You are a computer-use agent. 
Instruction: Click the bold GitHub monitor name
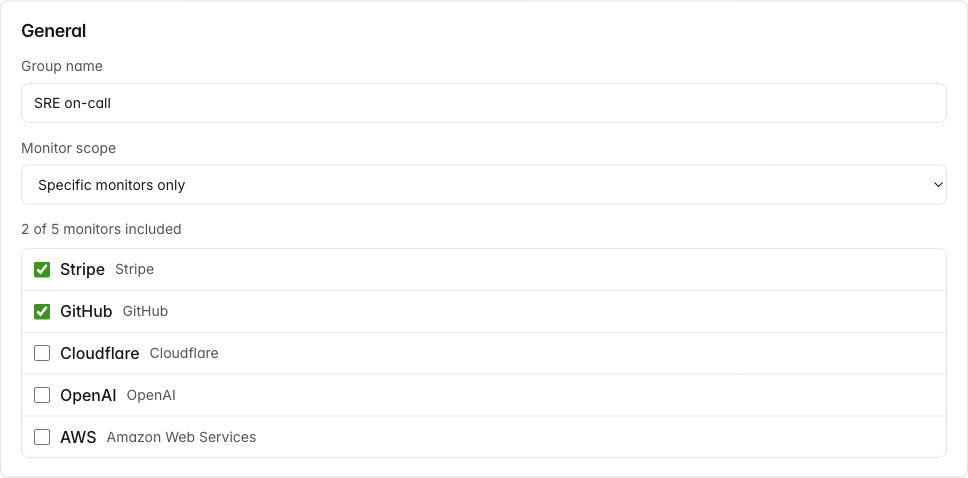pos(86,312)
